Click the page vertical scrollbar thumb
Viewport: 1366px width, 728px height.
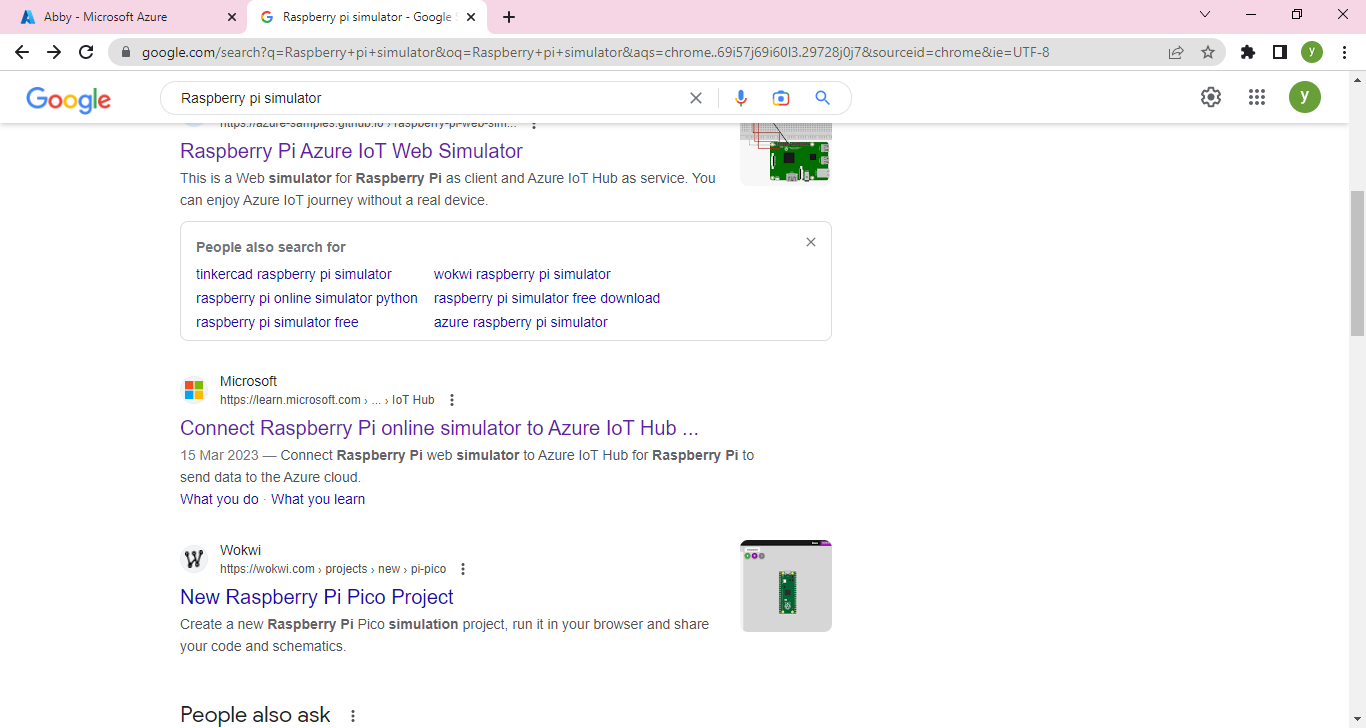click(1357, 263)
